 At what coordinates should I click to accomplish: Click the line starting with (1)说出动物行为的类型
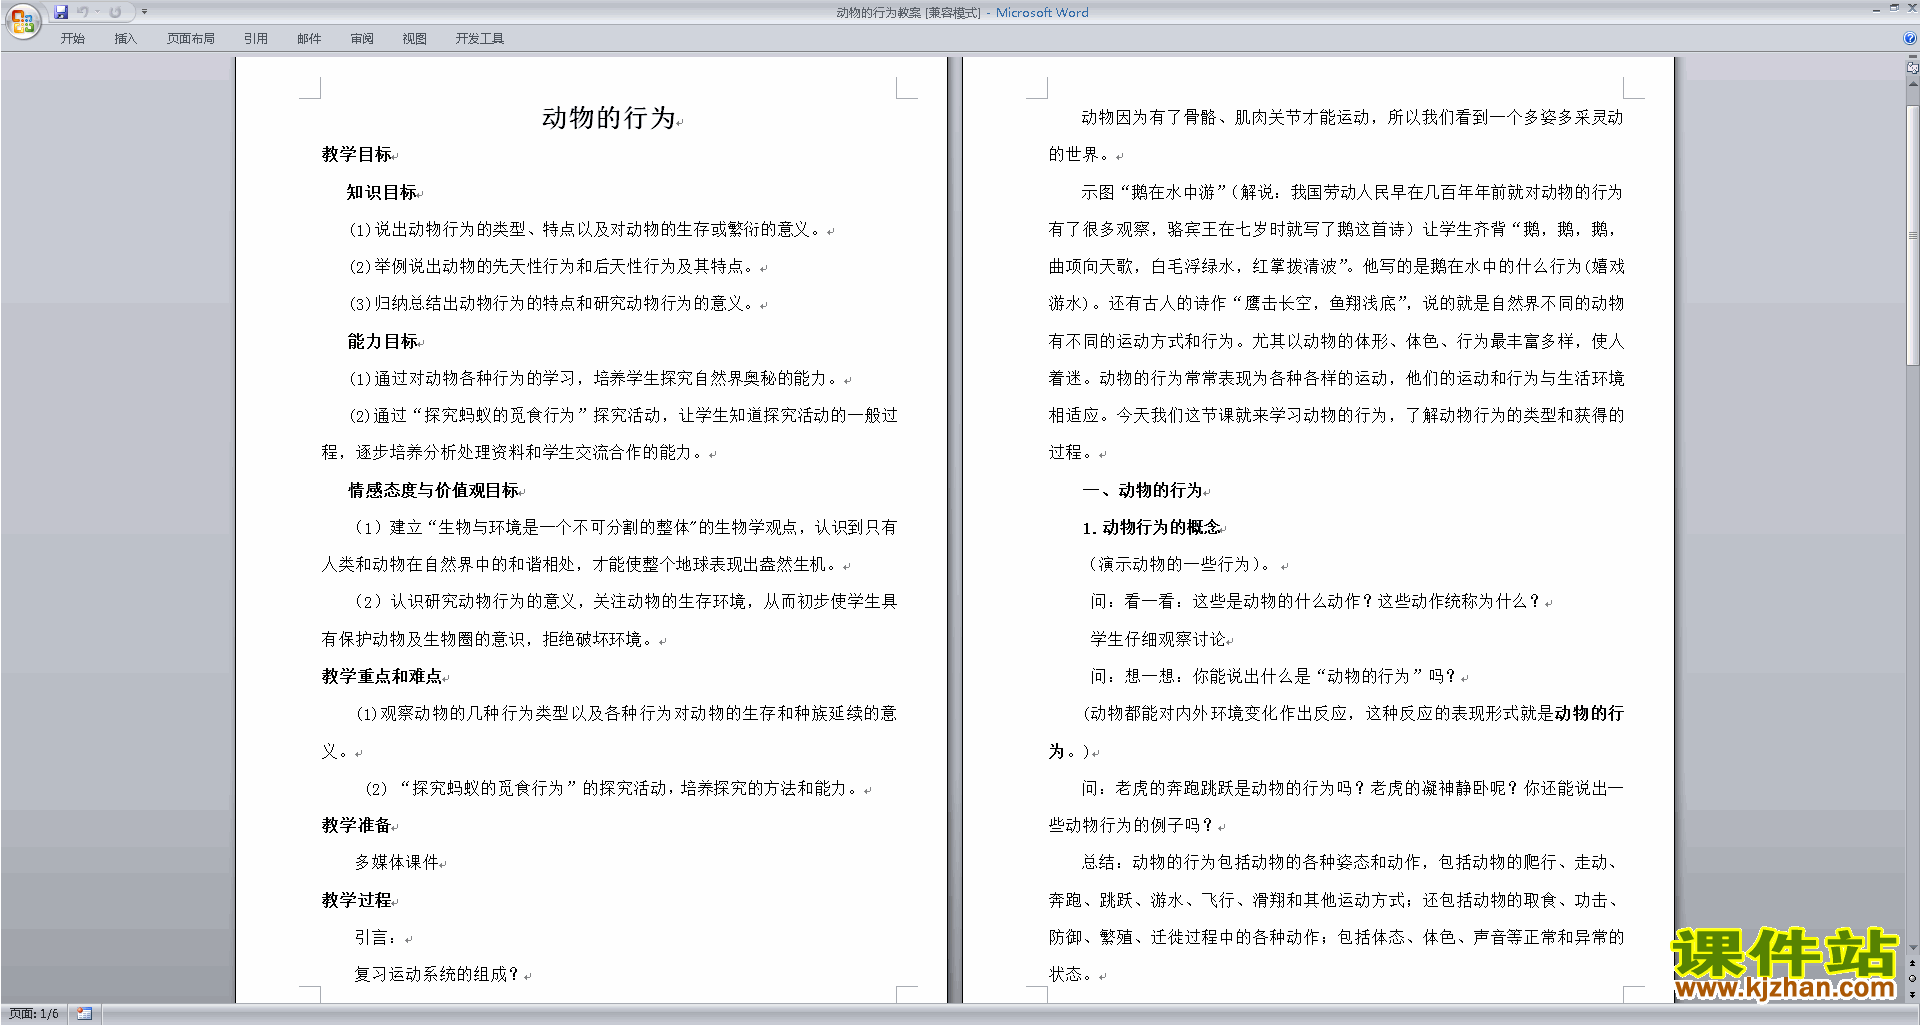click(x=588, y=229)
